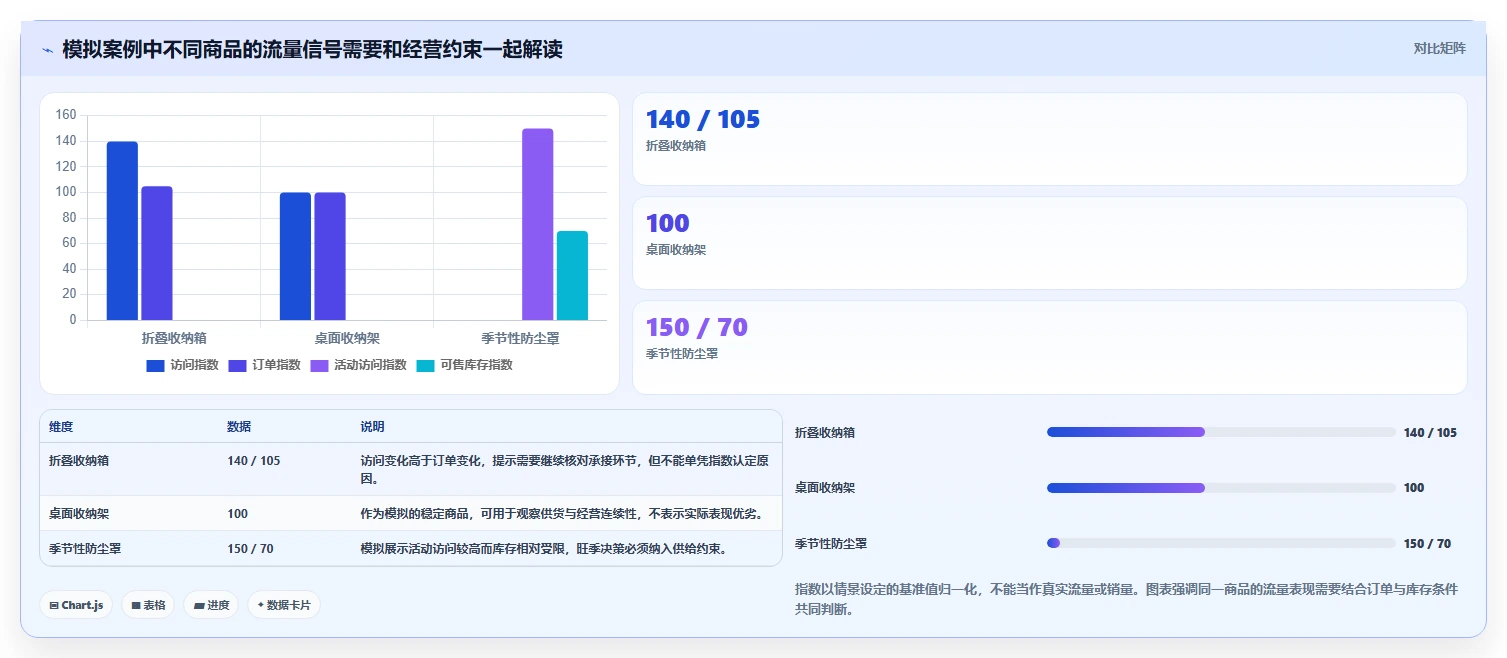Image resolution: width=1507 pixels, height=658 pixels.
Task: Click the 数据卡片 chip's sparkle icon
Action: (261, 605)
